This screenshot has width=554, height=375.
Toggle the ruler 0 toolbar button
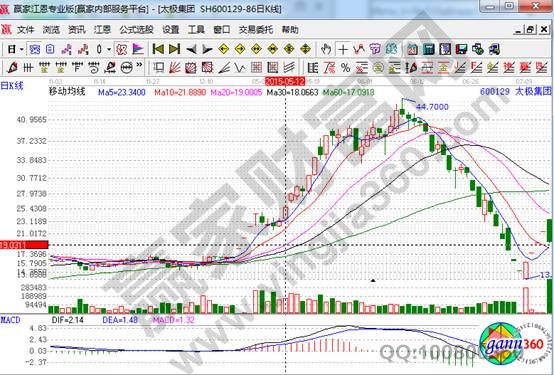[x=99, y=49]
